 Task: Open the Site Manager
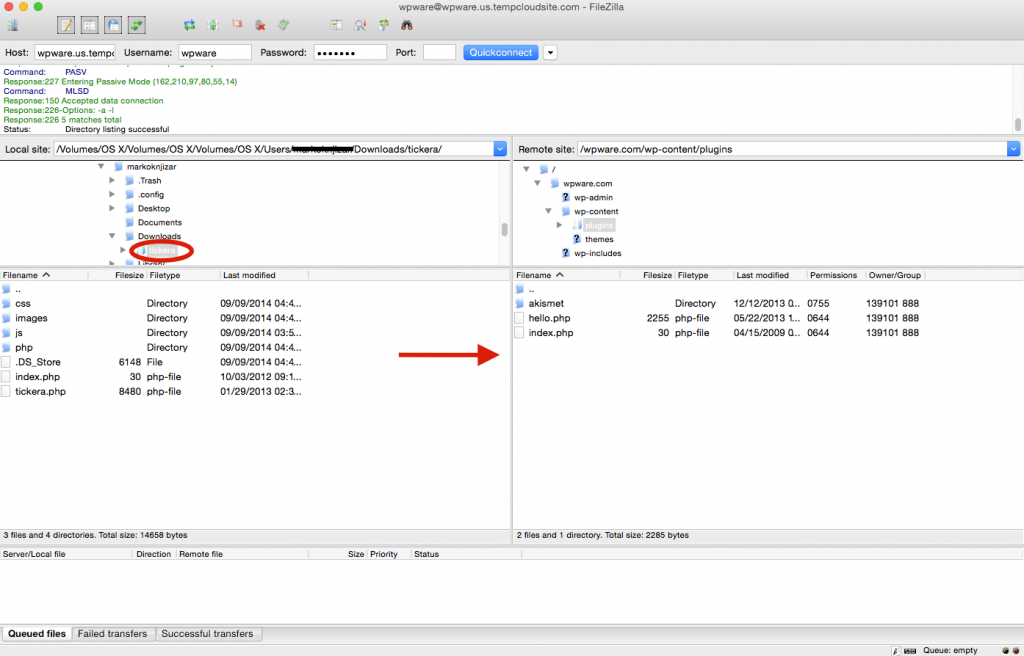click(12, 25)
